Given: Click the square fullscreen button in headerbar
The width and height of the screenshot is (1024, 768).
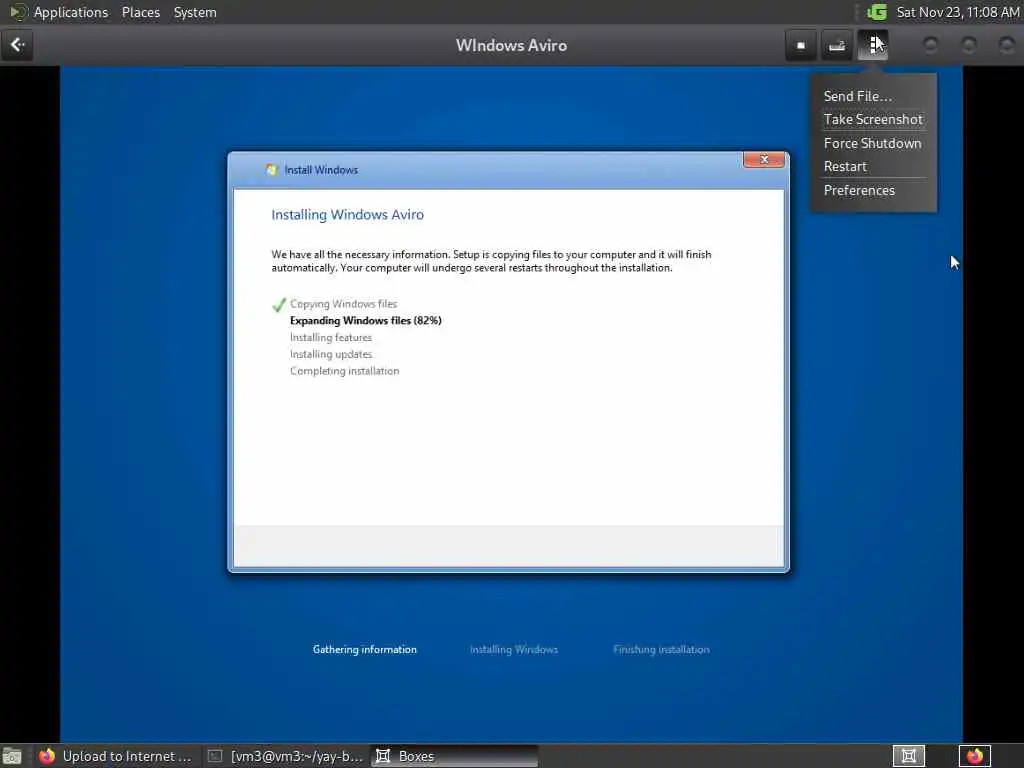Looking at the screenshot, I should [801, 45].
